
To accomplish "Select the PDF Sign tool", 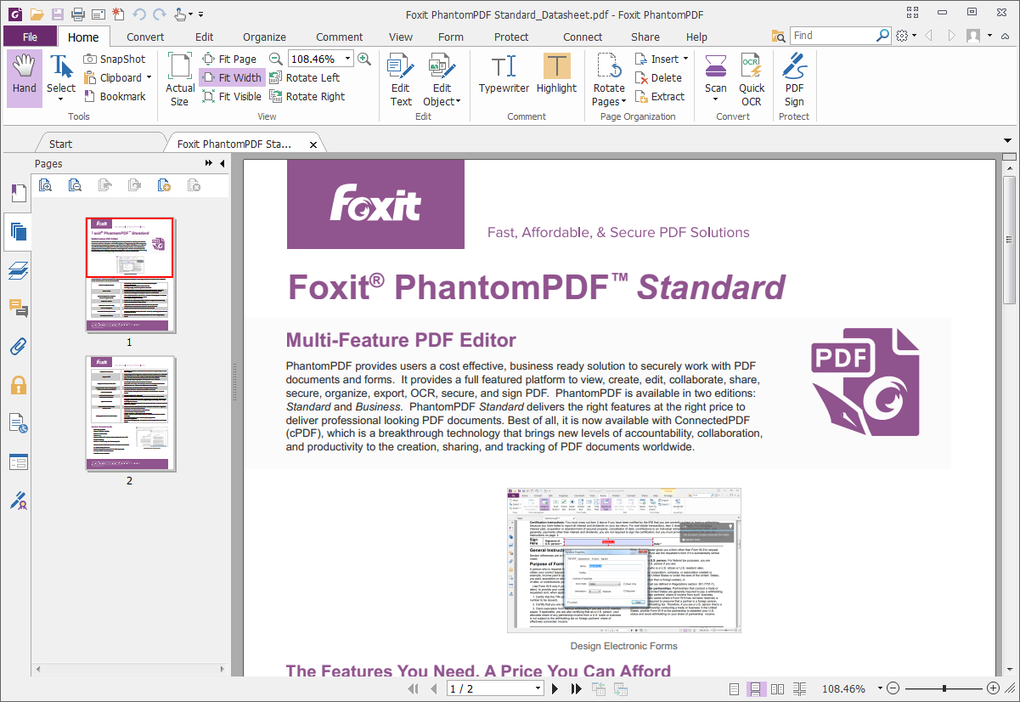I will click(793, 77).
